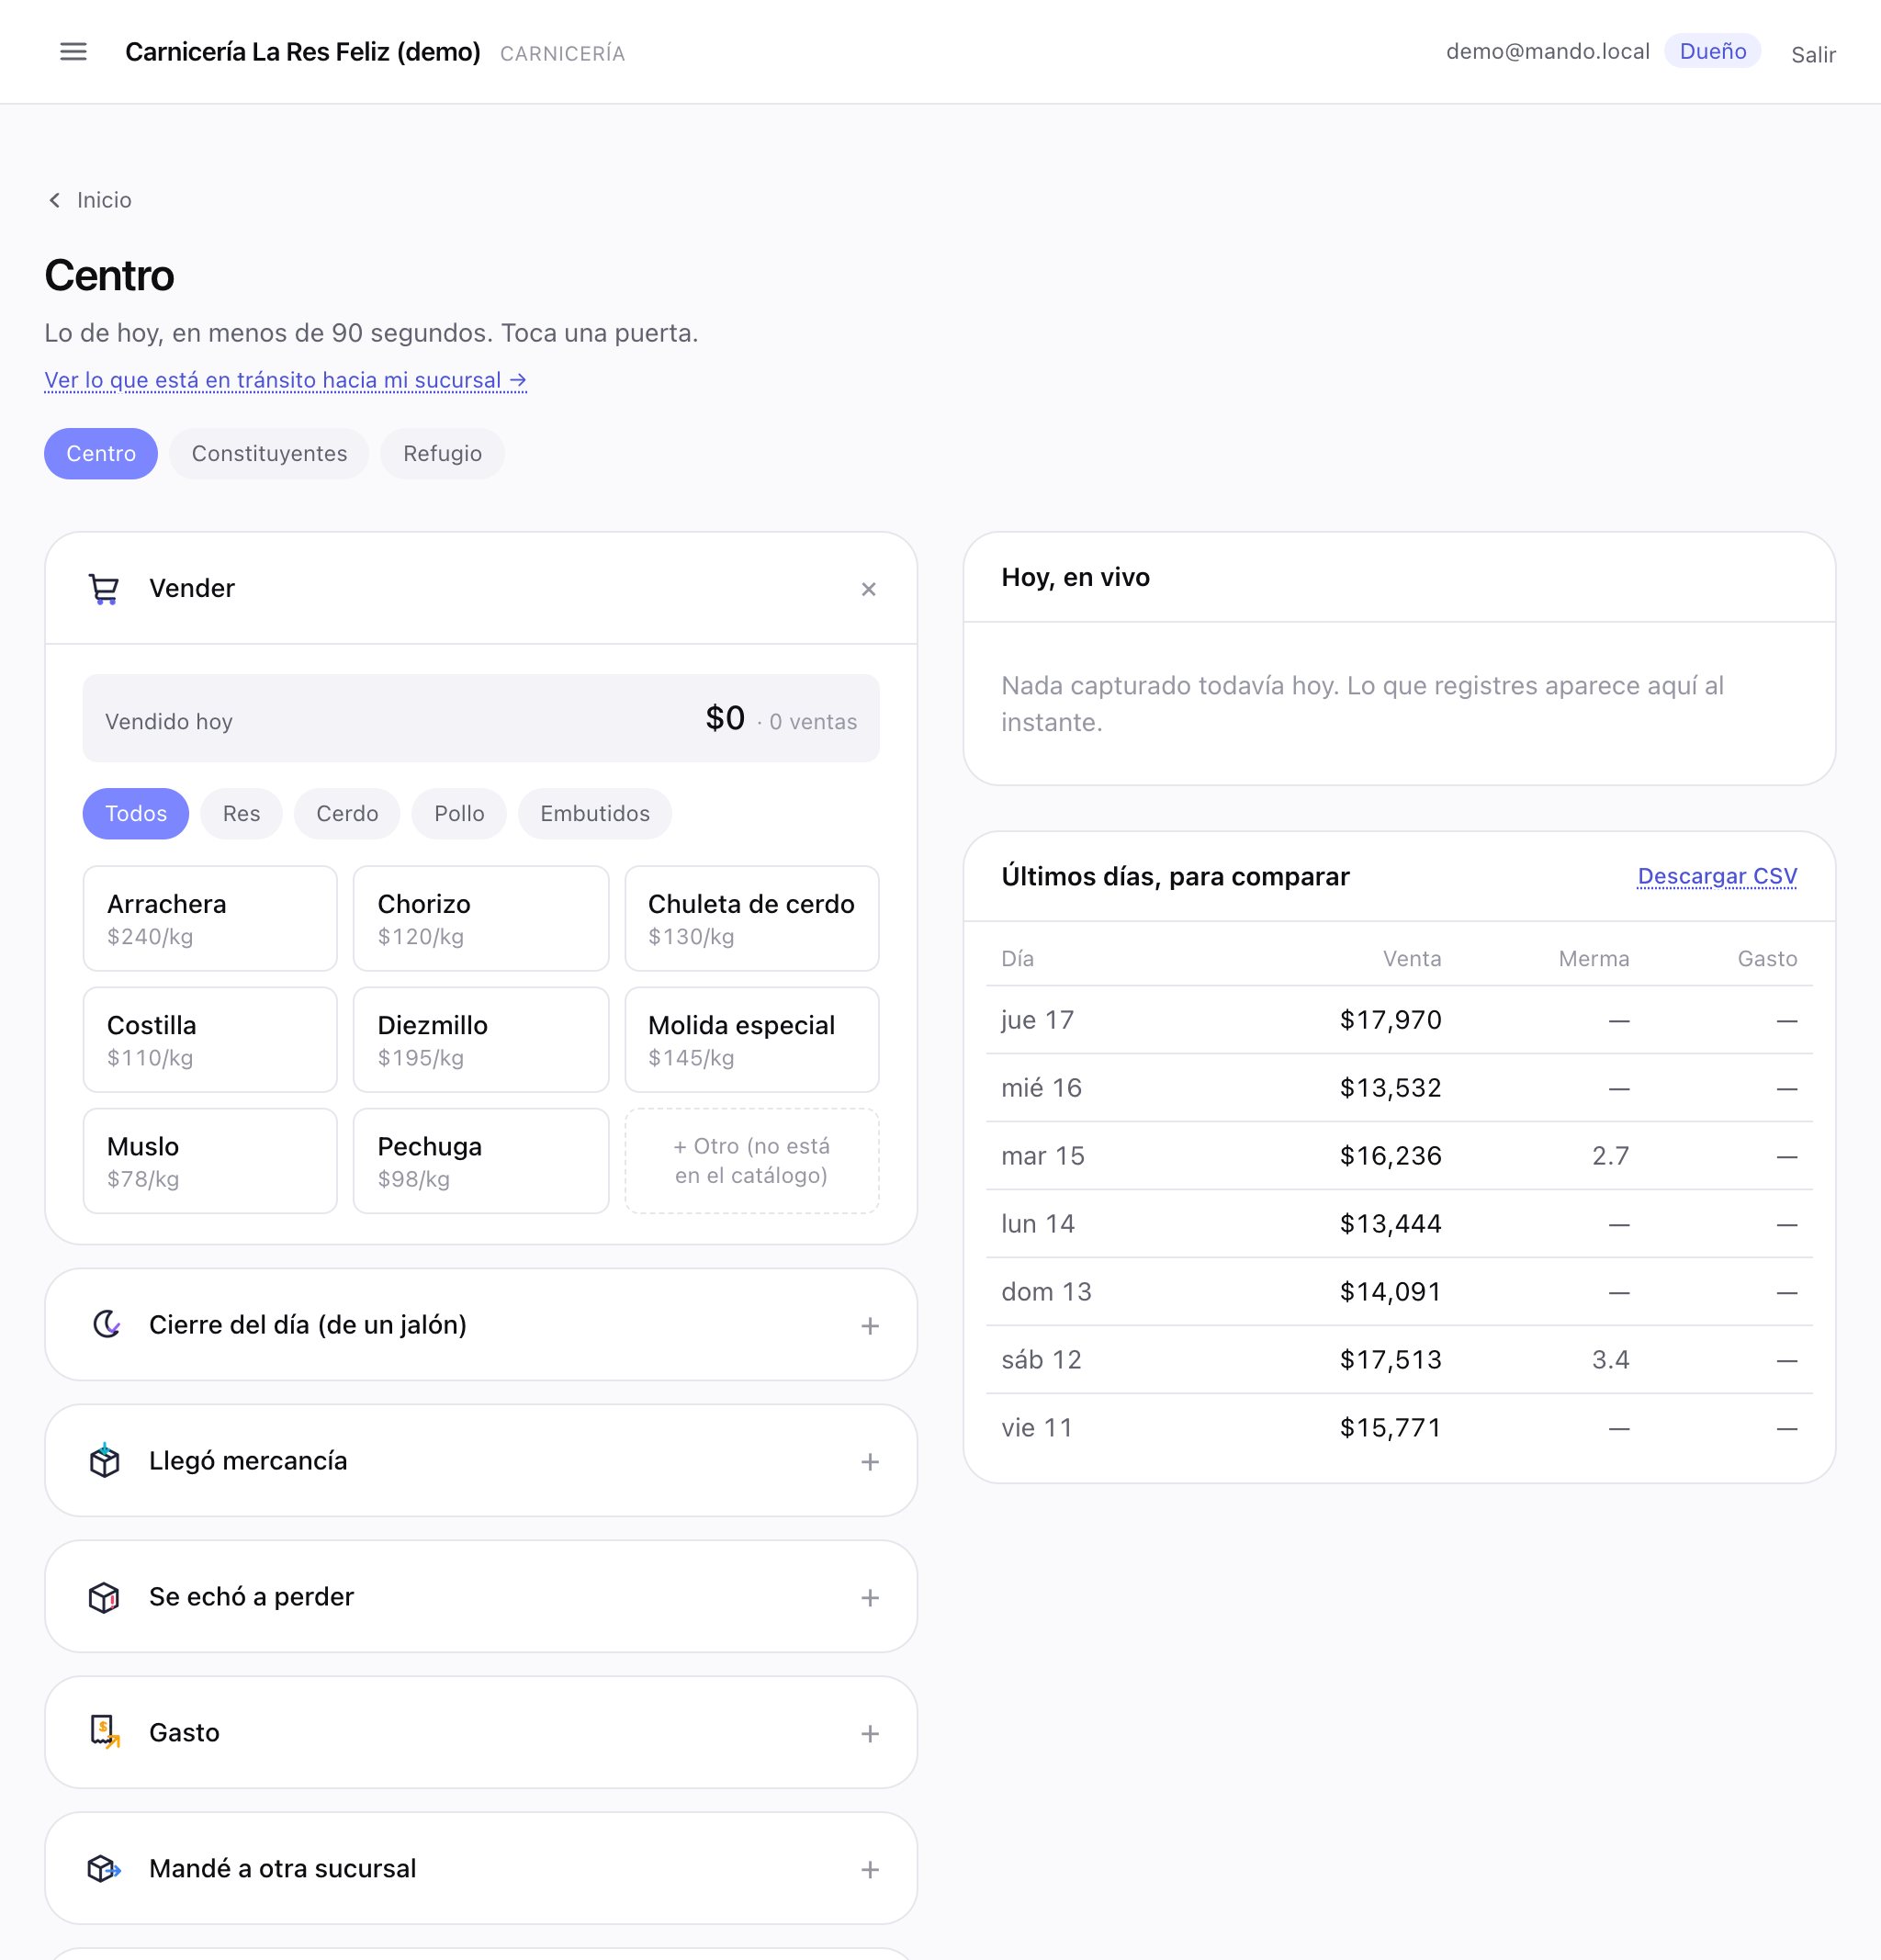1881x1960 pixels.
Task: Click the Venta column header
Action: point(1412,959)
